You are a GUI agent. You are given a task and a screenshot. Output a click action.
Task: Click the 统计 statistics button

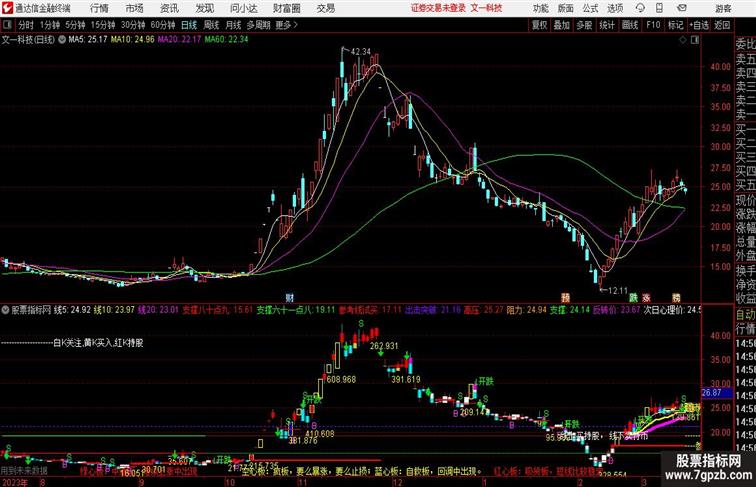pyautogui.click(x=607, y=25)
